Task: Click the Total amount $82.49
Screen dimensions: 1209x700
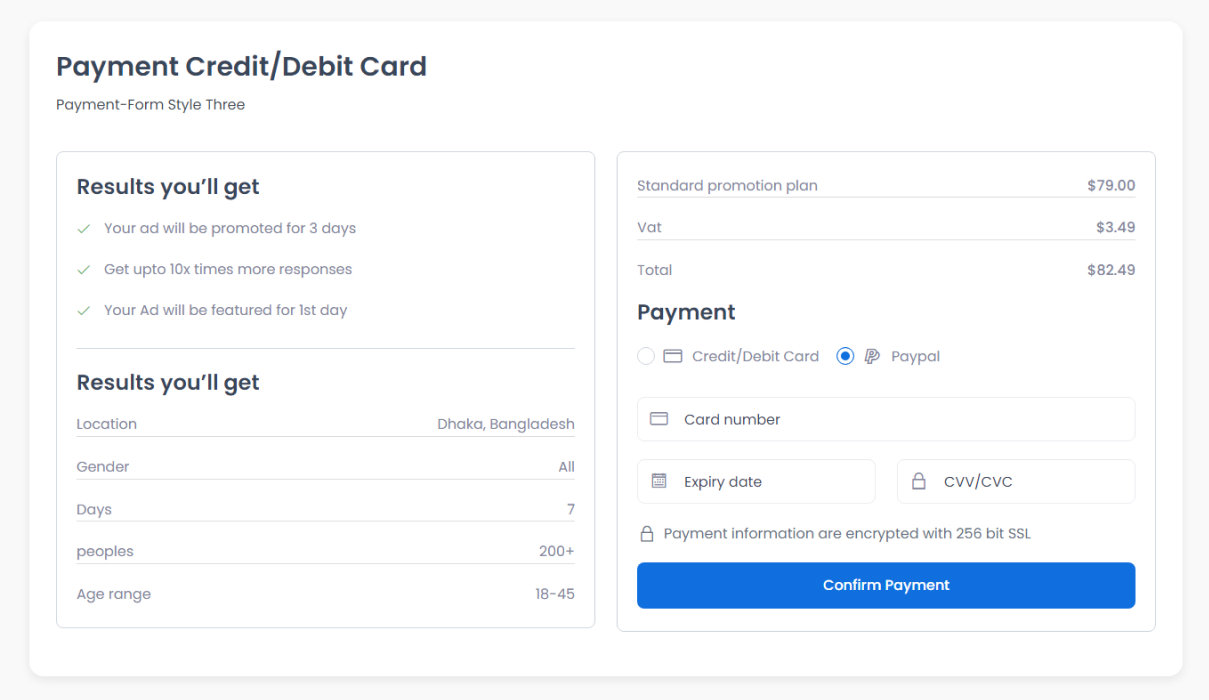Action: [1111, 270]
